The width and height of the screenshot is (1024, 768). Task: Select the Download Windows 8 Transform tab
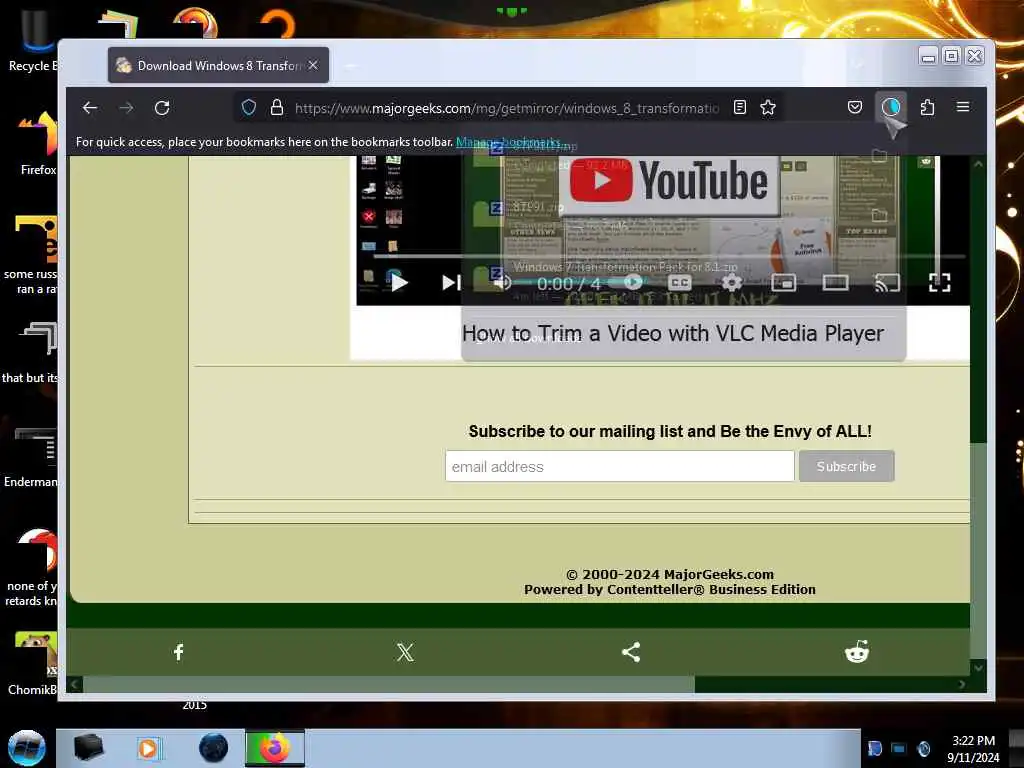218,65
